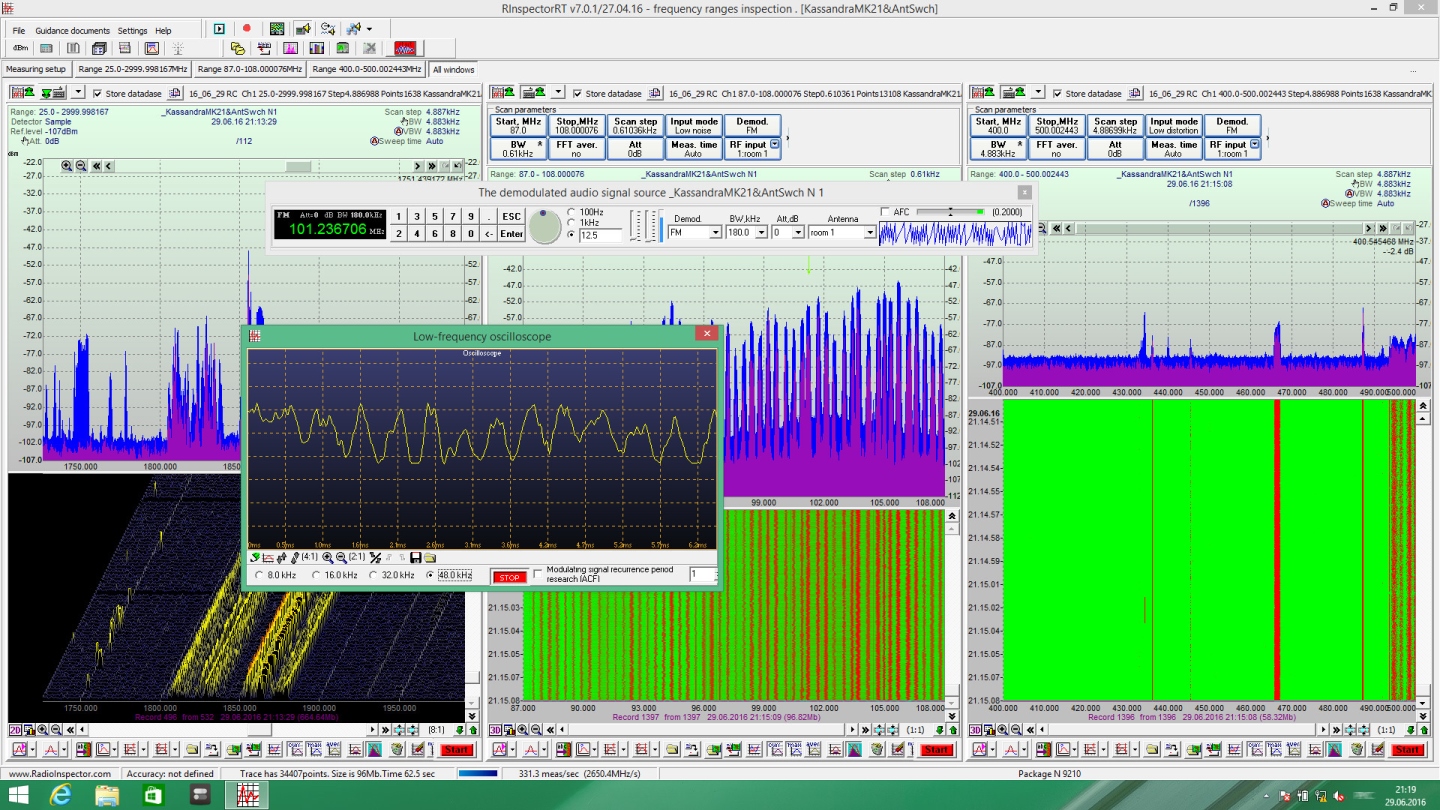Open the Guidance documents menu
The width and height of the screenshot is (1440, 810).
(72, 31)
